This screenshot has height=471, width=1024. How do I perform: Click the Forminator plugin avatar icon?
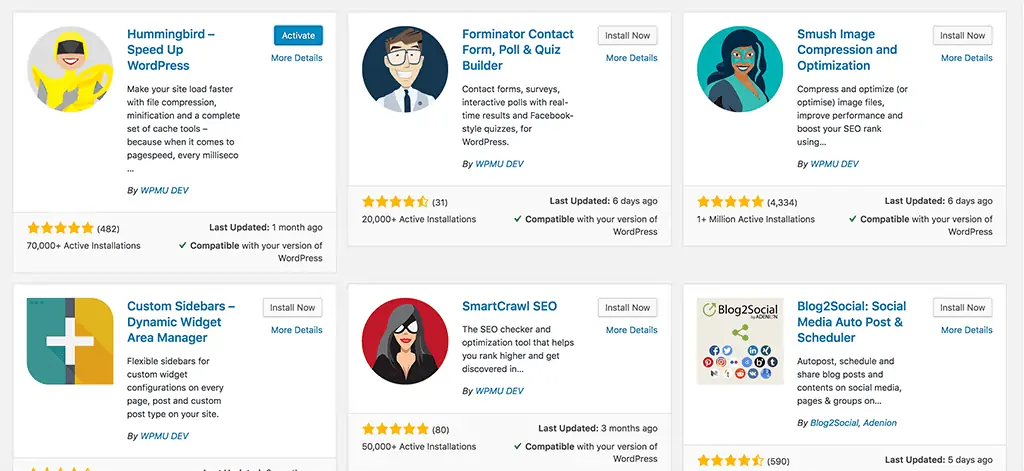[405, 70]
